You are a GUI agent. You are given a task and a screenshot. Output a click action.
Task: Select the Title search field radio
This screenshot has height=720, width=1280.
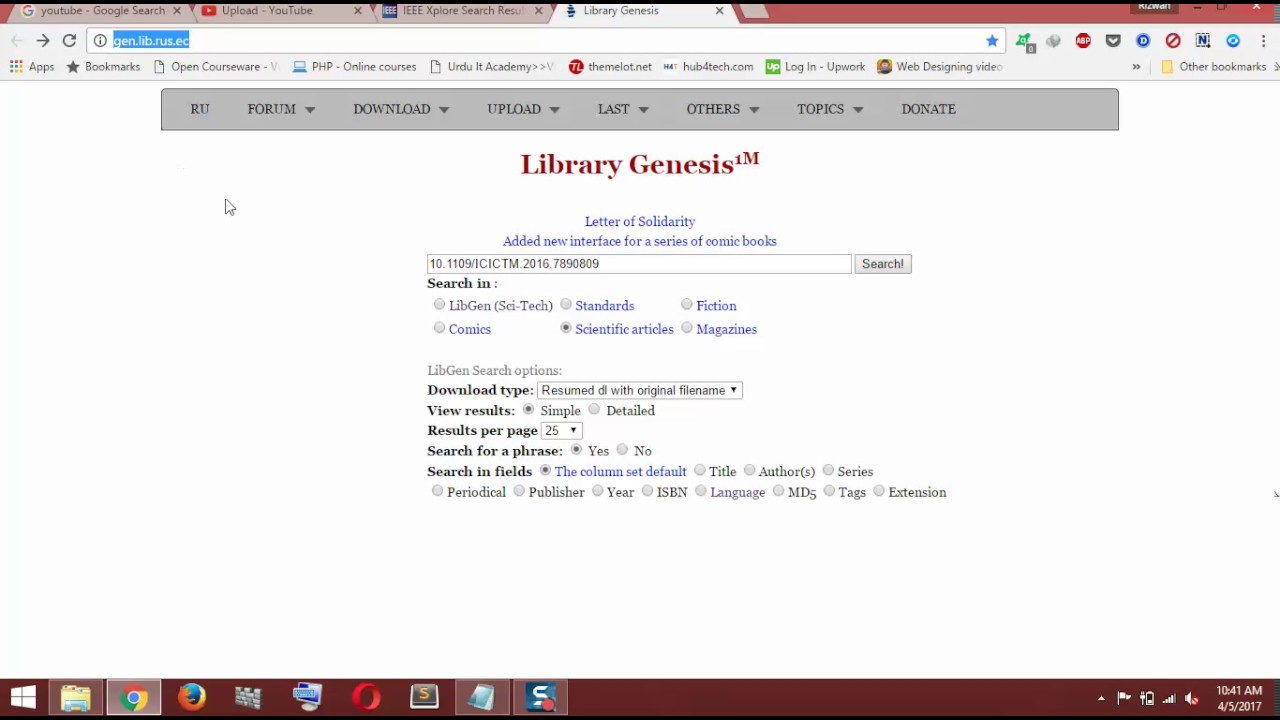(700, 470)
